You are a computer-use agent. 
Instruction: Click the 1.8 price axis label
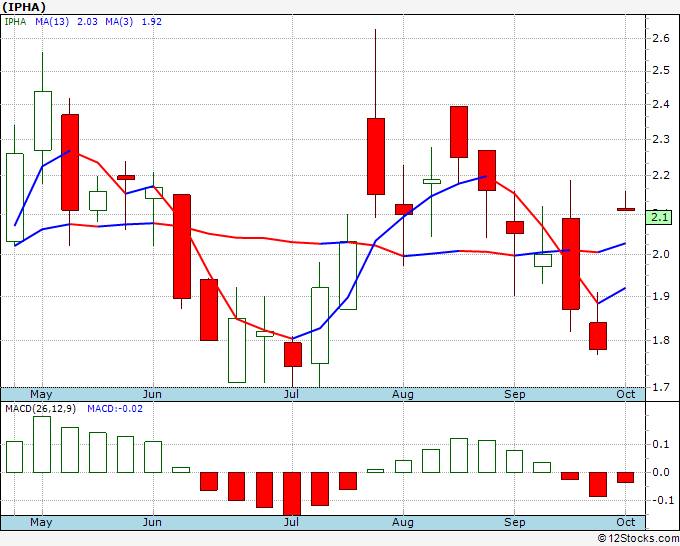661,340
